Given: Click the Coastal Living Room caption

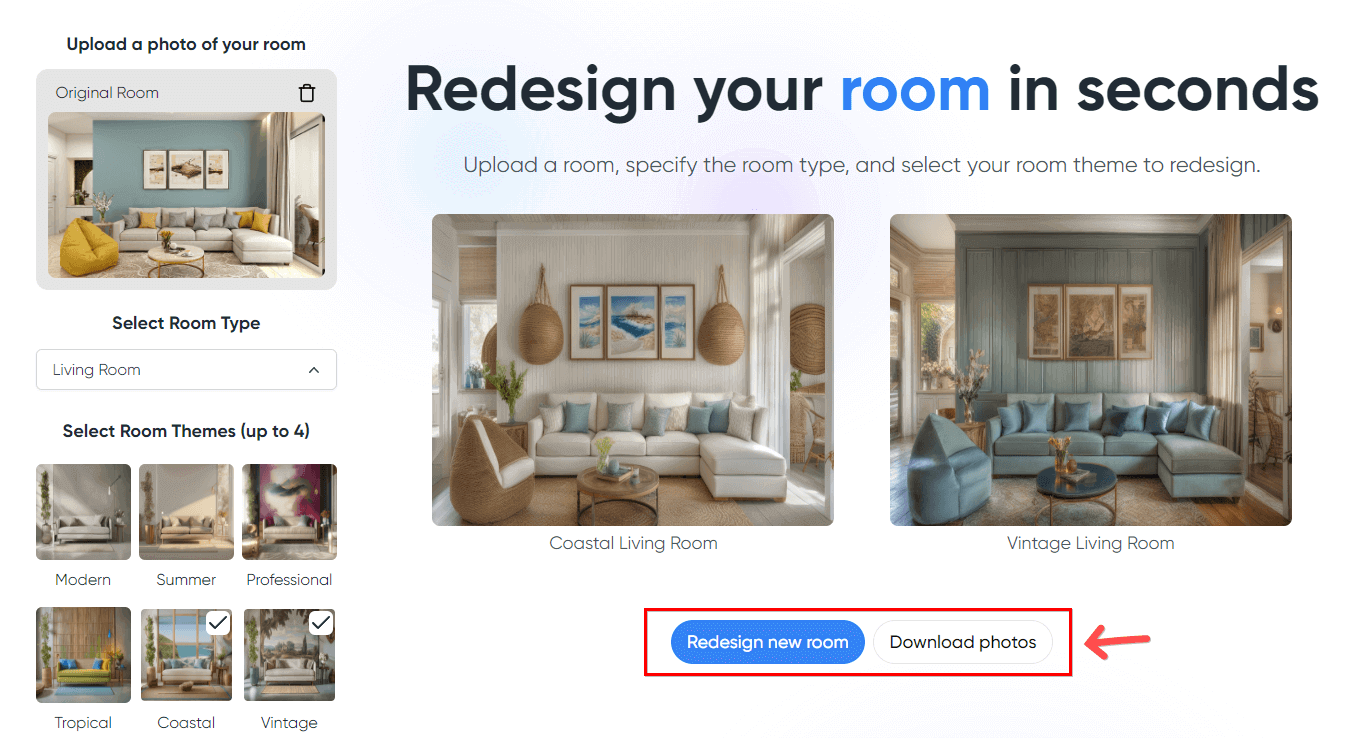Looking at the screenshot, I should (x=633, y=543).
